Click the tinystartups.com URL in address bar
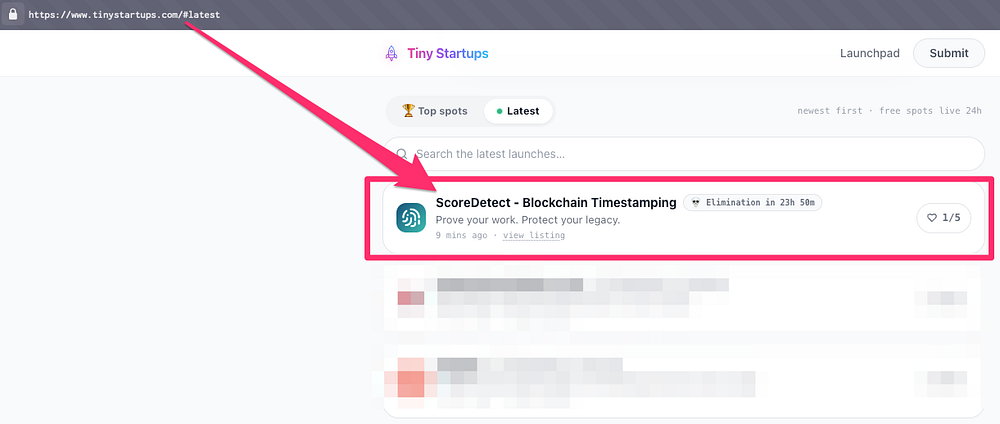Screen dimensions: 1000x424 (x=124, y=14)
